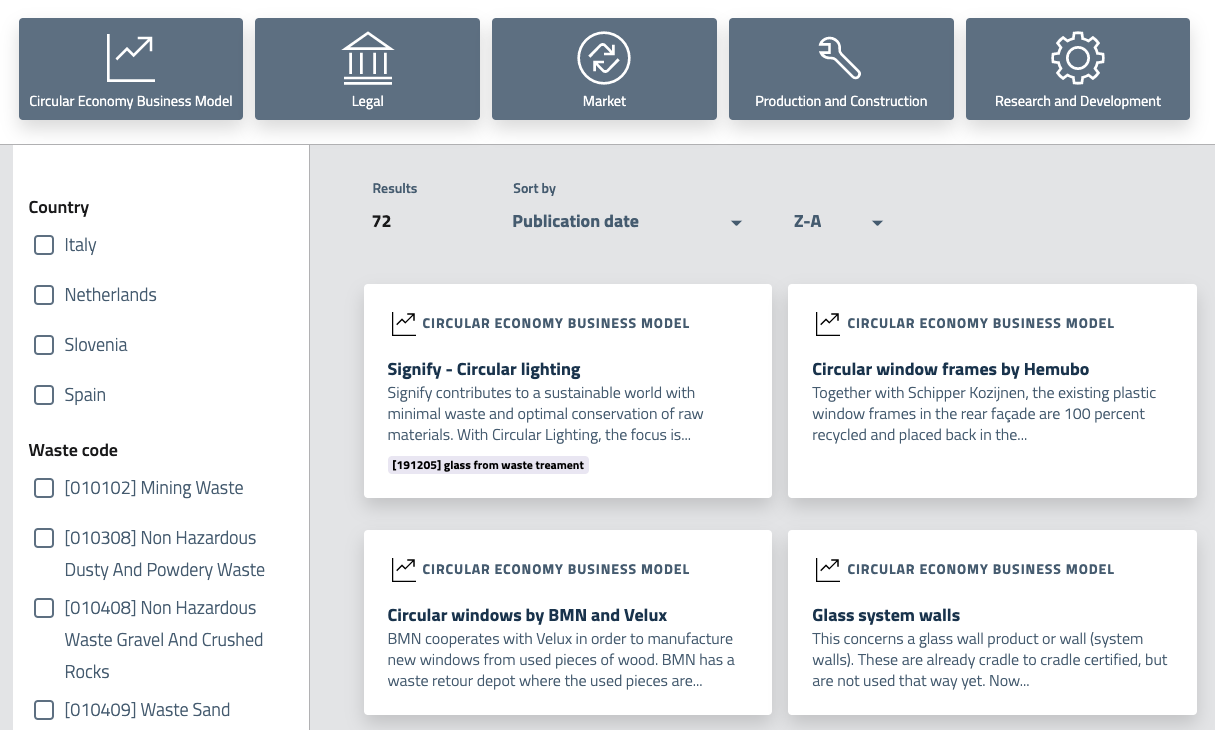Enable the Slovenia country checkbox

(44, 345)
